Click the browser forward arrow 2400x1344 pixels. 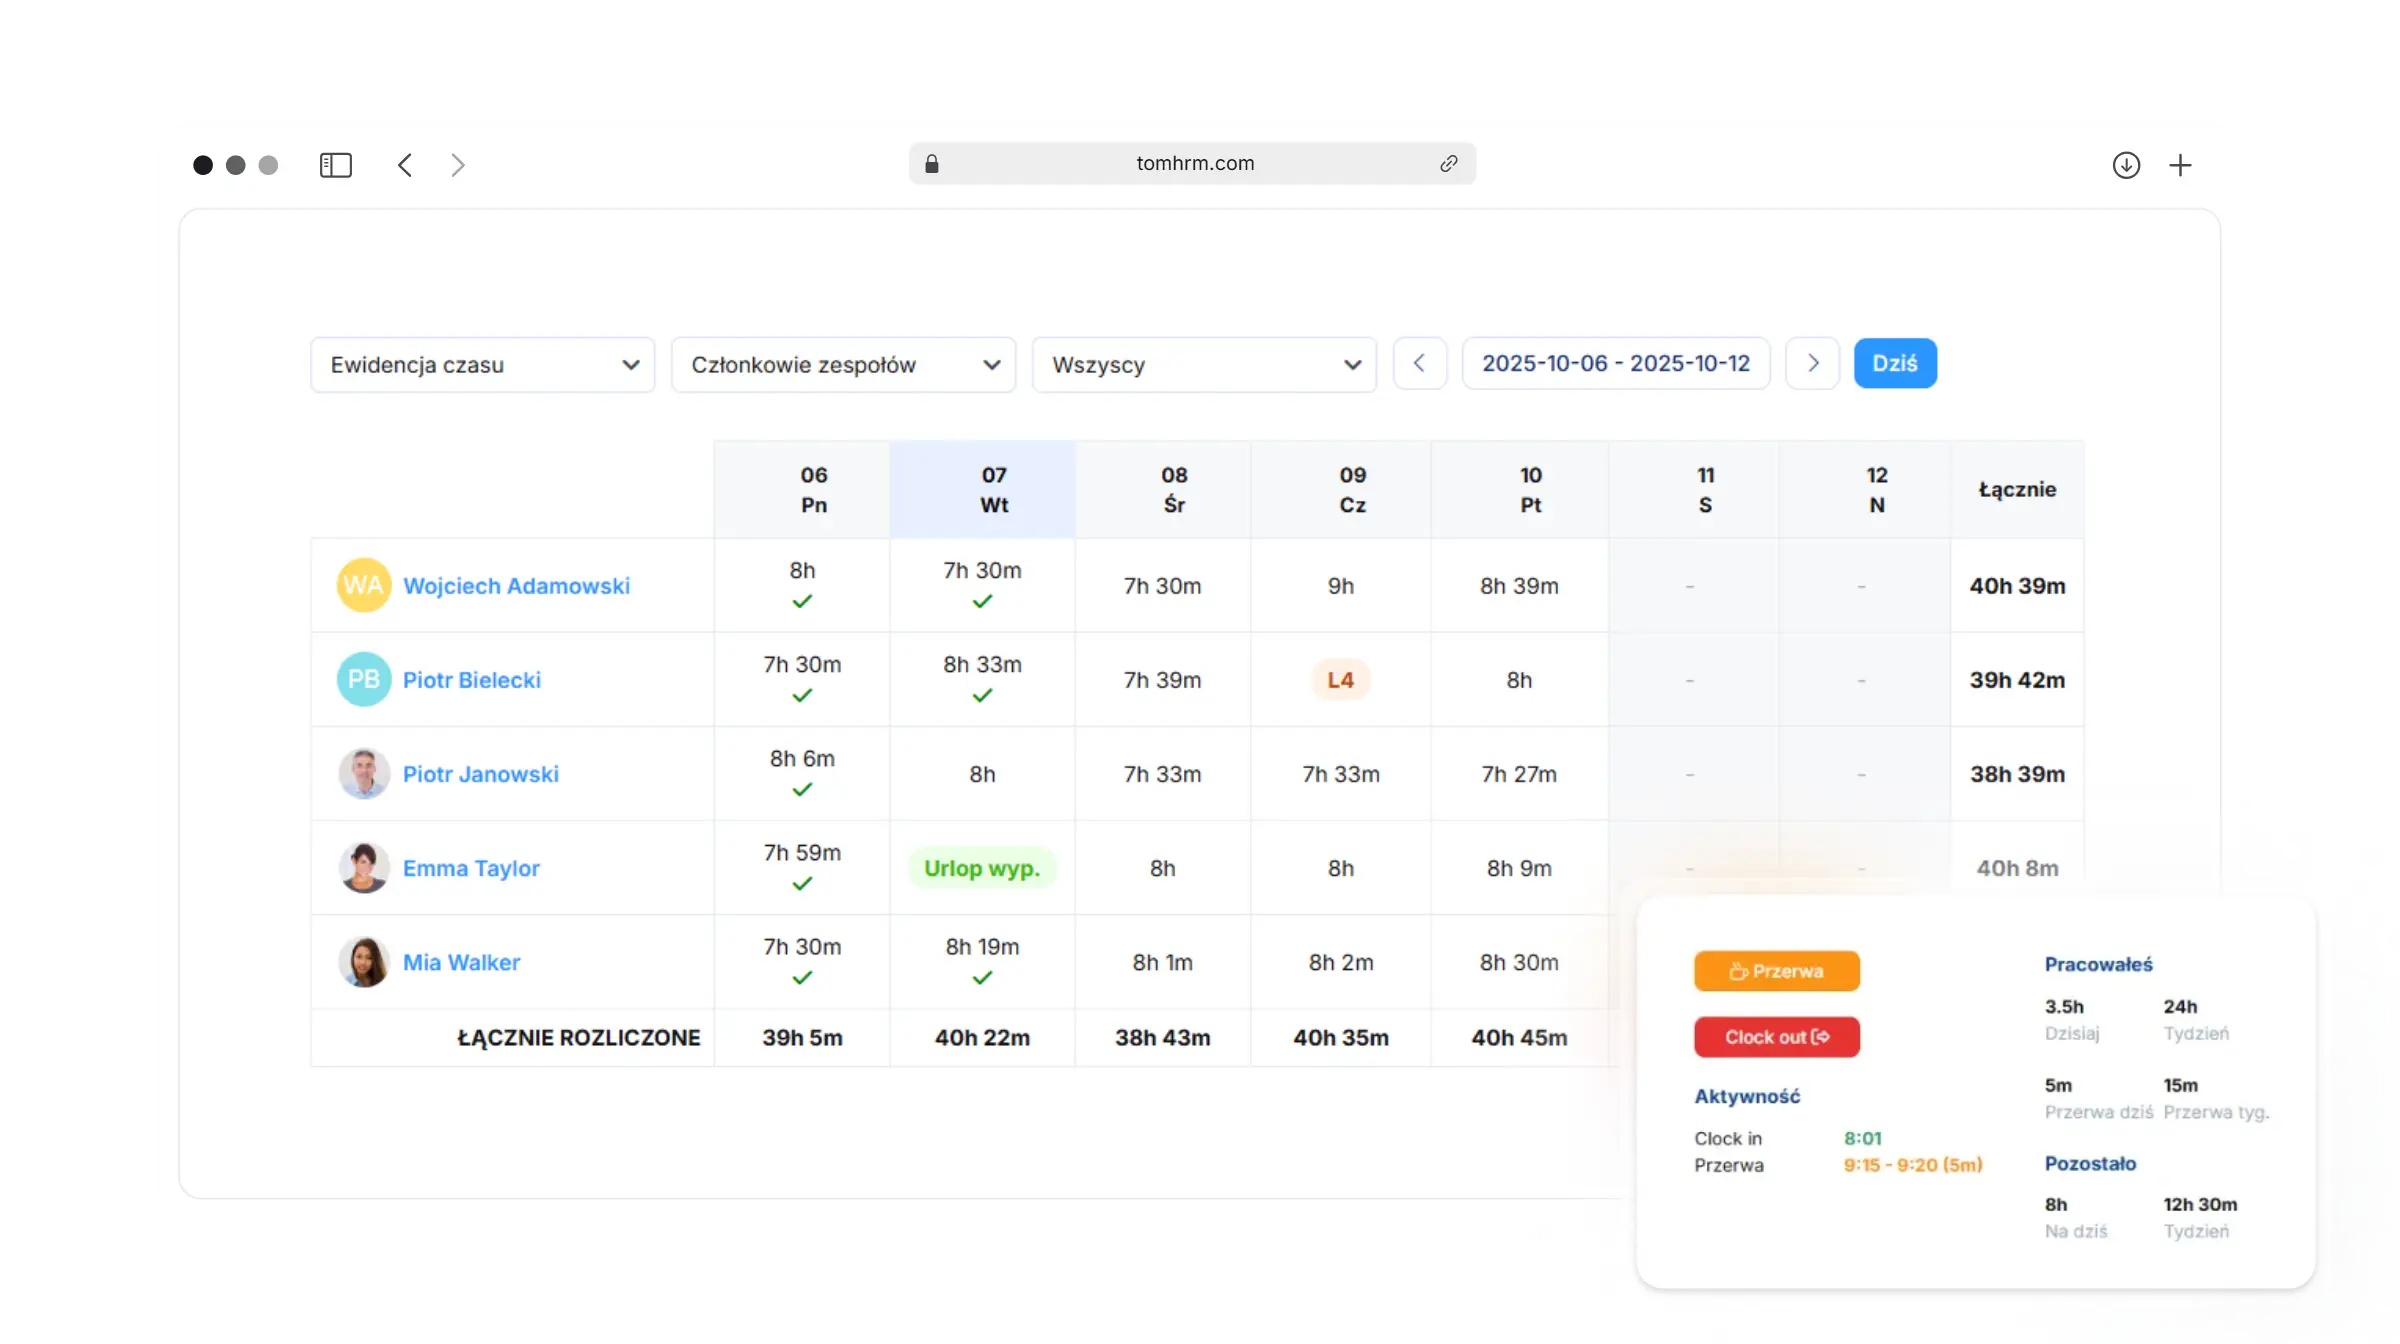click(x=458, y=165)
